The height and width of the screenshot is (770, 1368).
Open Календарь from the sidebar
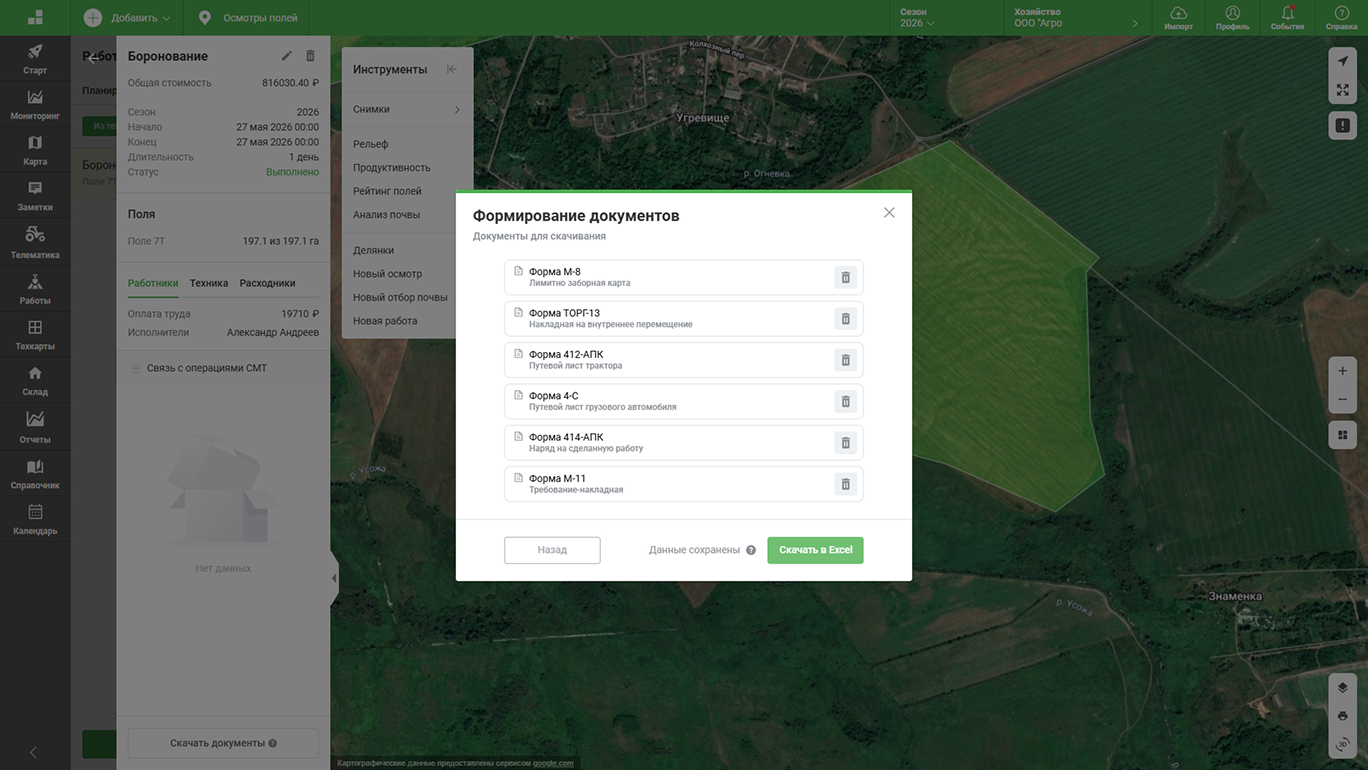(35, 519)
